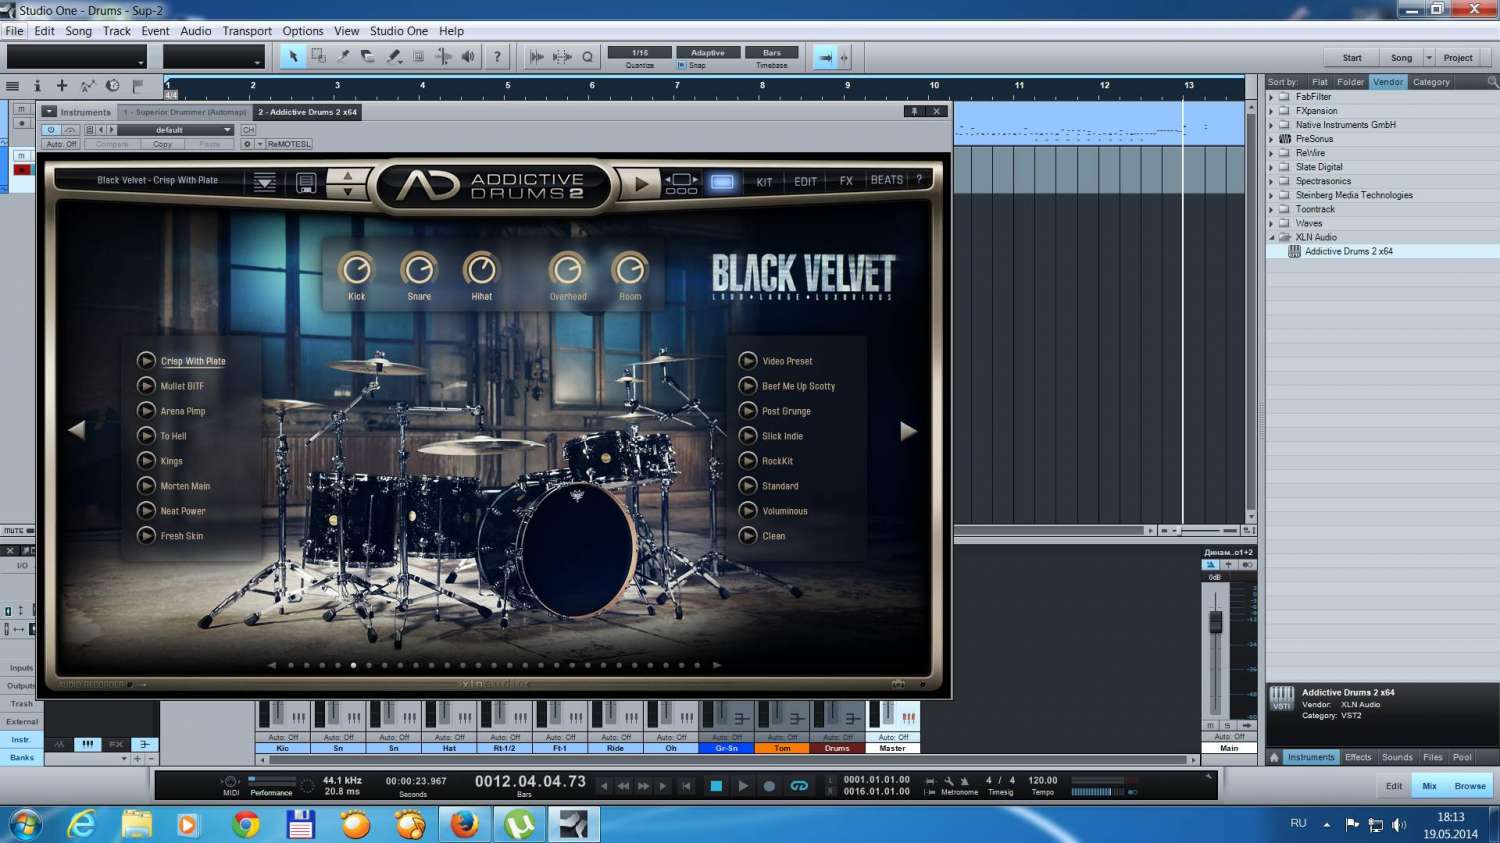
Task: Toggle Auto: Off automation mode button
Action: [61, 144]
